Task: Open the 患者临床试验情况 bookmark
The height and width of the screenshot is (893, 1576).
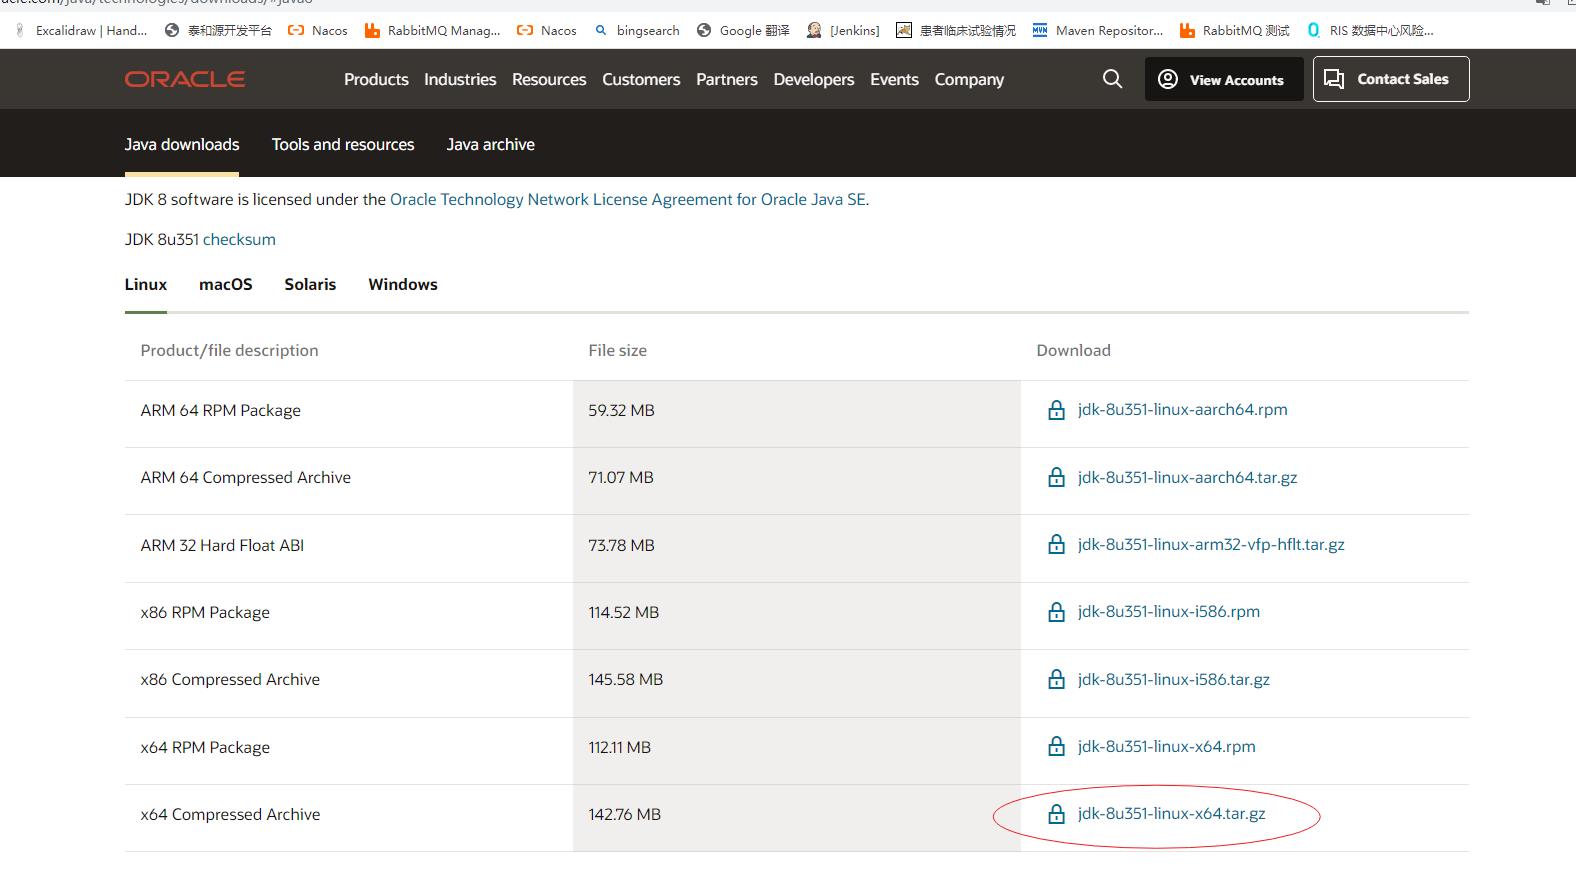Action: [x=956, y=30]
